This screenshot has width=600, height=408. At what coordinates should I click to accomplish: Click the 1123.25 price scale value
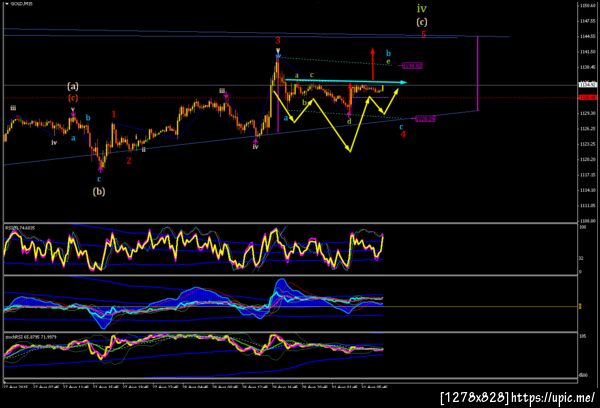588,144
